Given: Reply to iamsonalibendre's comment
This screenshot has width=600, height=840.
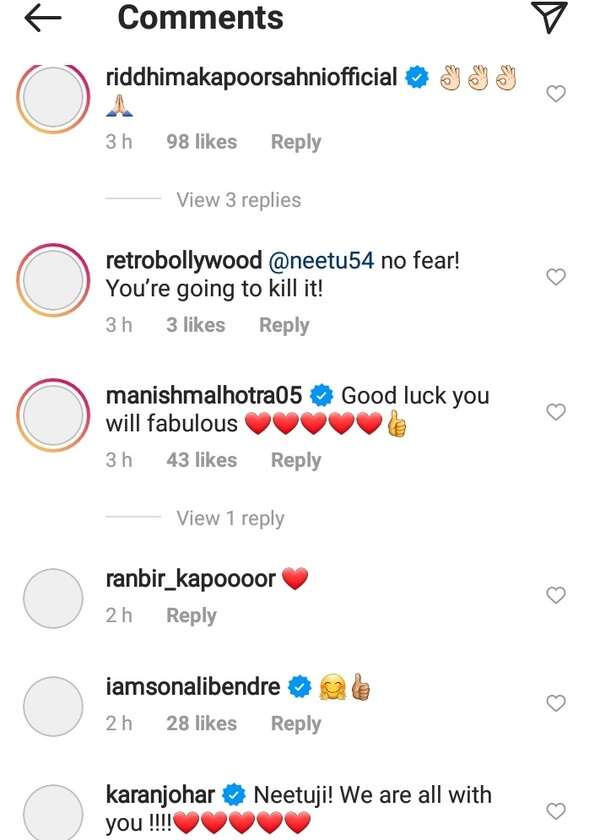Looking at the screenshot, I should (295, 723).
